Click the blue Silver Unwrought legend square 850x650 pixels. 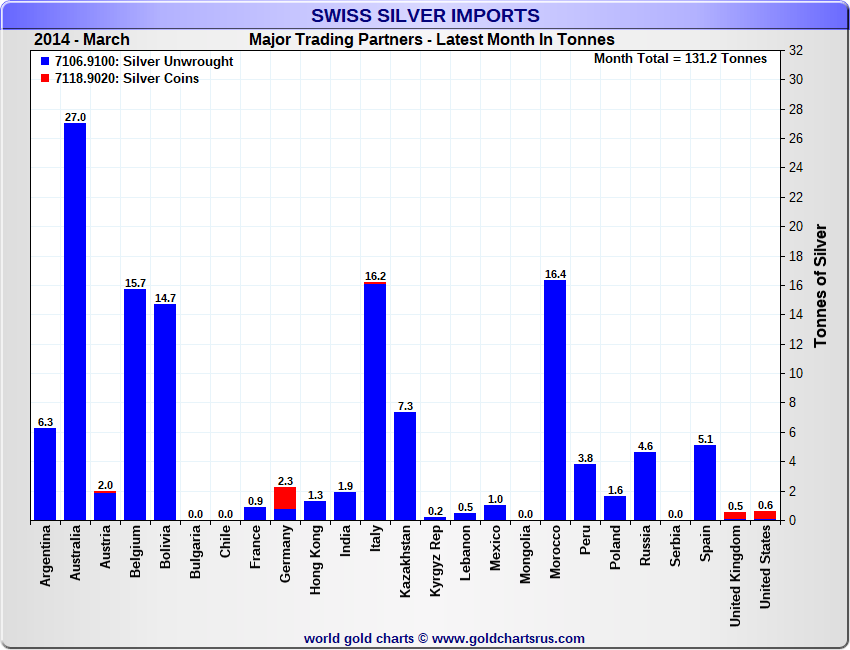click(45, 61)
